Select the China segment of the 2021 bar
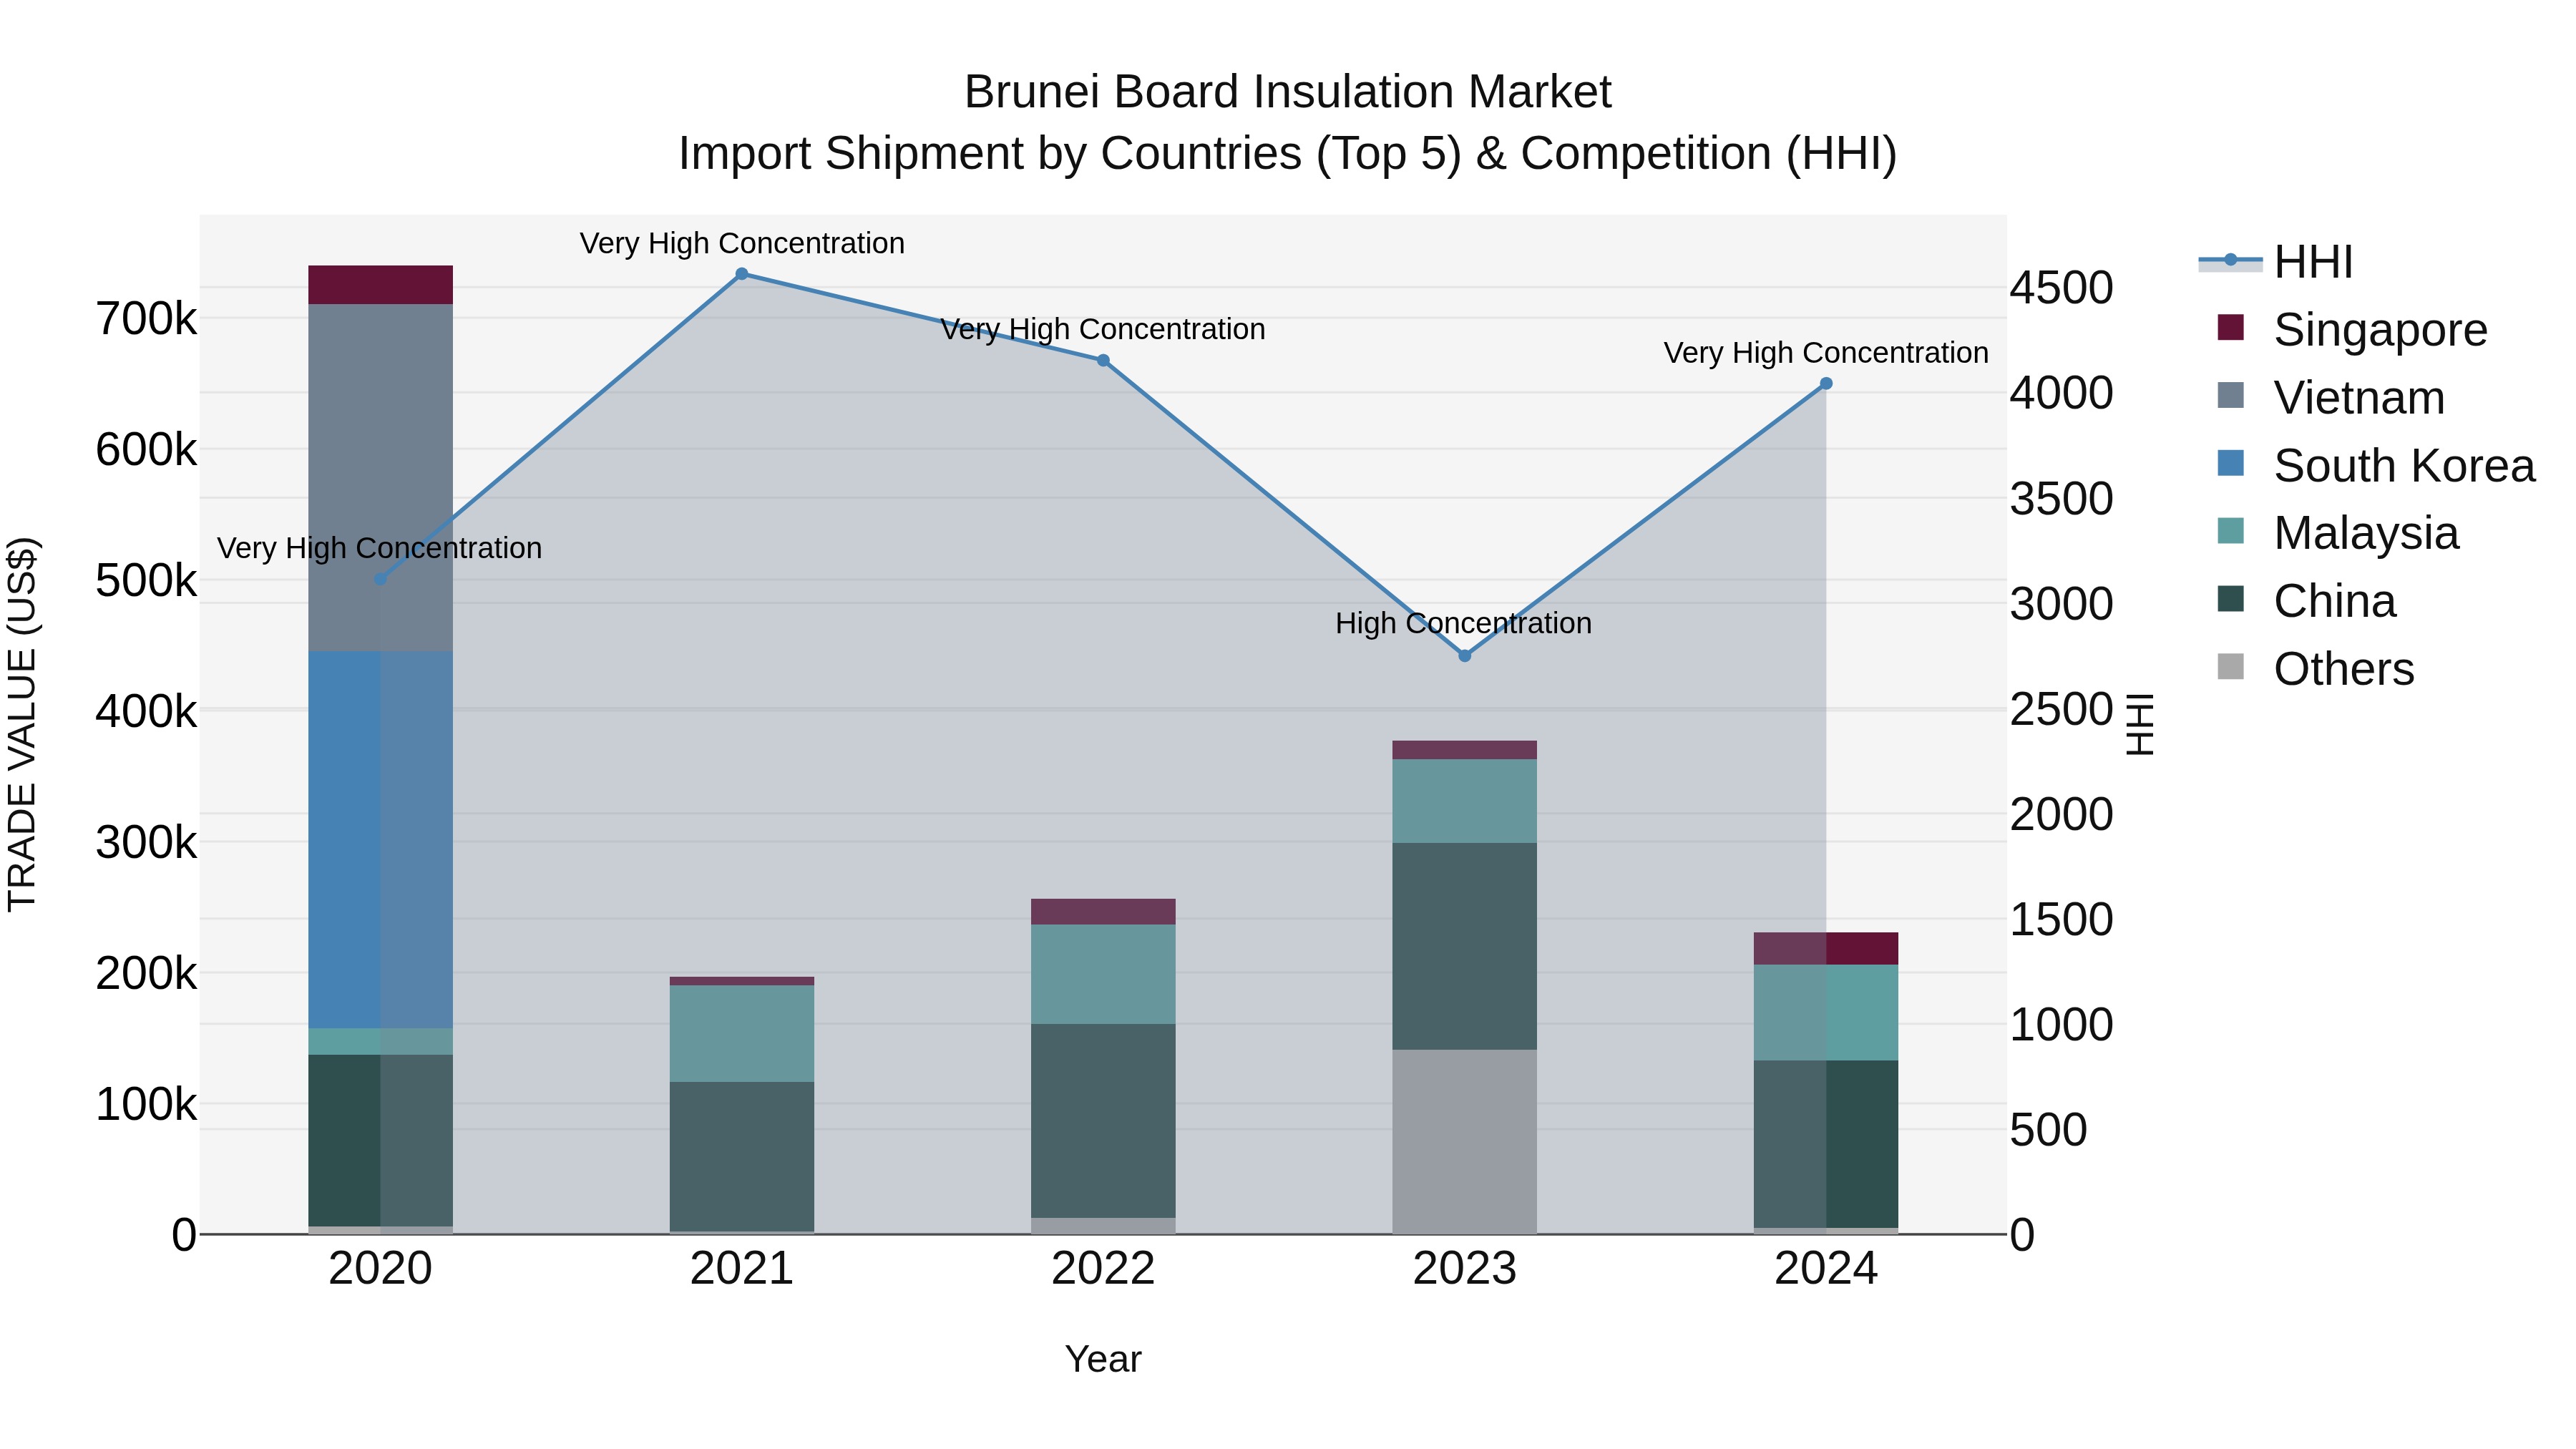Image resolution: width=2576 pixels, height=1449 pixels. click(742, 1156)
